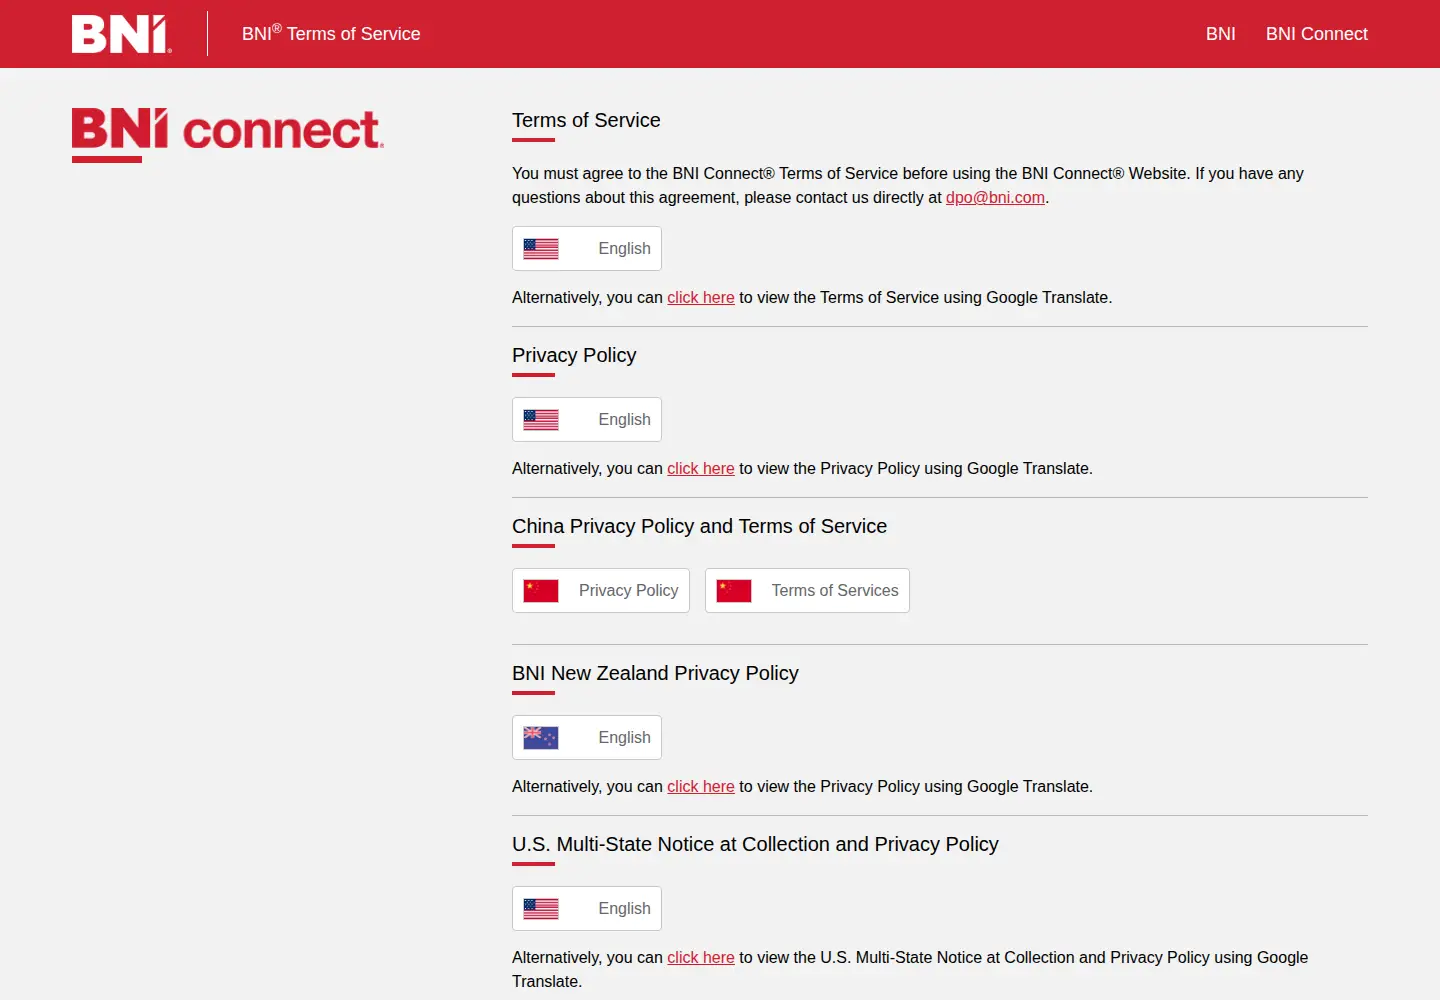Click the China Privacy Policy and Terms of Service heading
The height and width of the screenshot is (1000, 1440).
pyautogui.click(x=699, y=527)
